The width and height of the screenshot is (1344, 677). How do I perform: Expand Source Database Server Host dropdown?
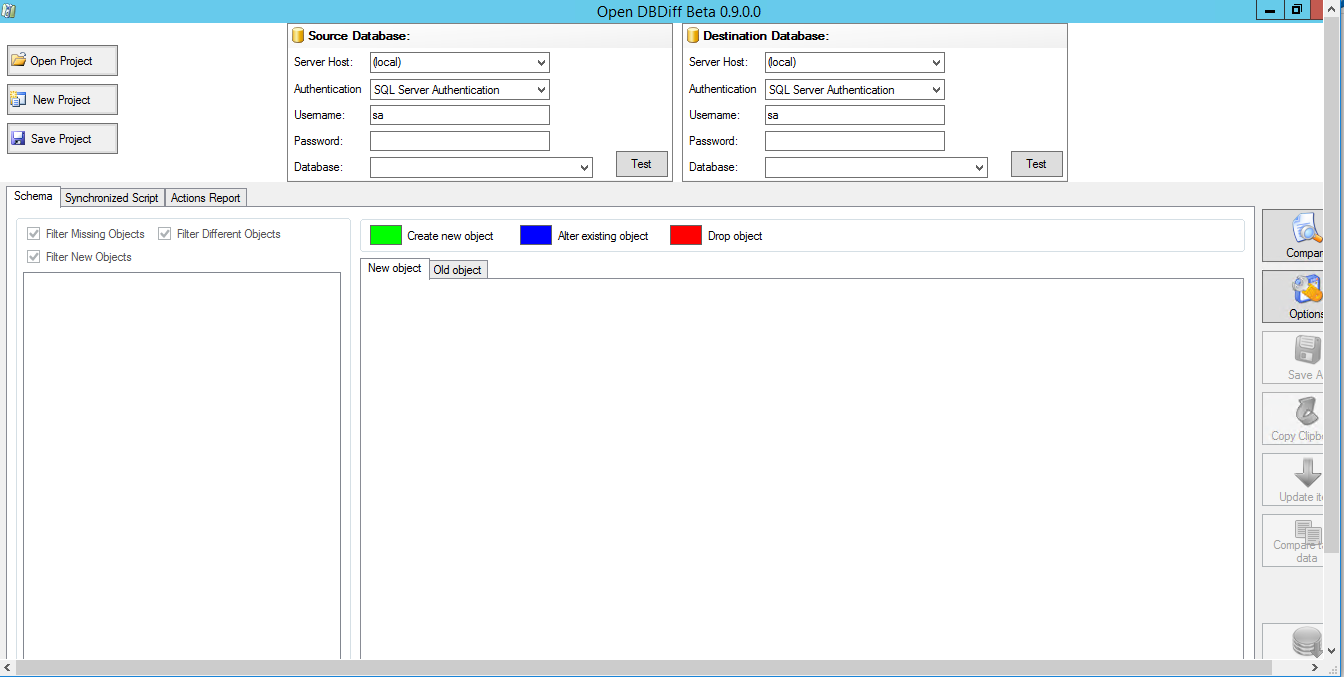tap(541, 63)
